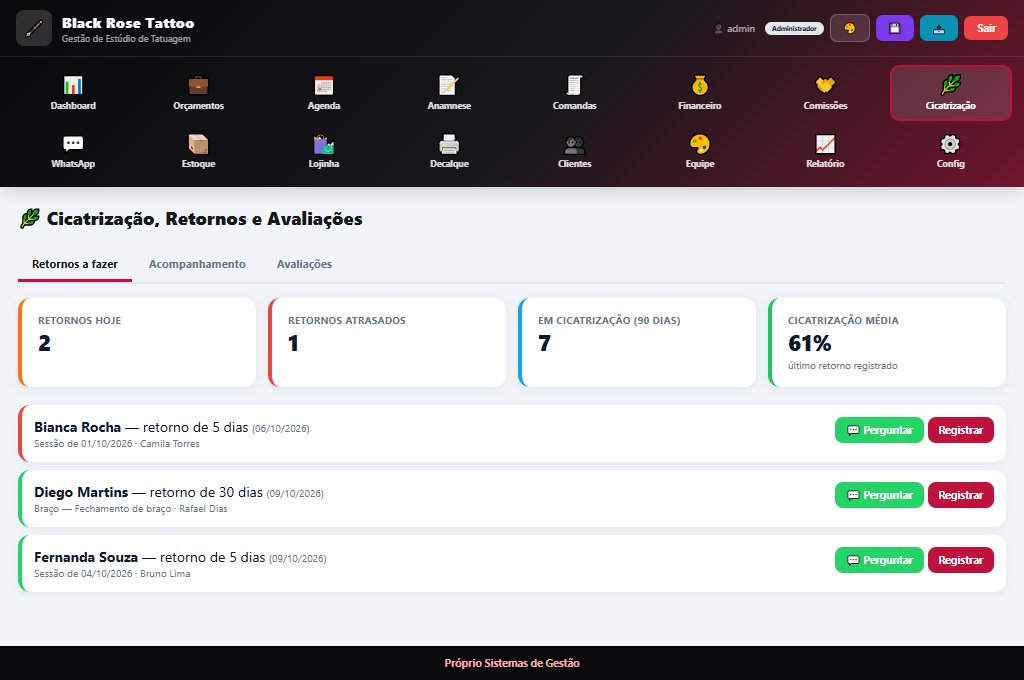1024x680 pixels.
Task: Open the Relatório chart section
Action: (825, 152)
